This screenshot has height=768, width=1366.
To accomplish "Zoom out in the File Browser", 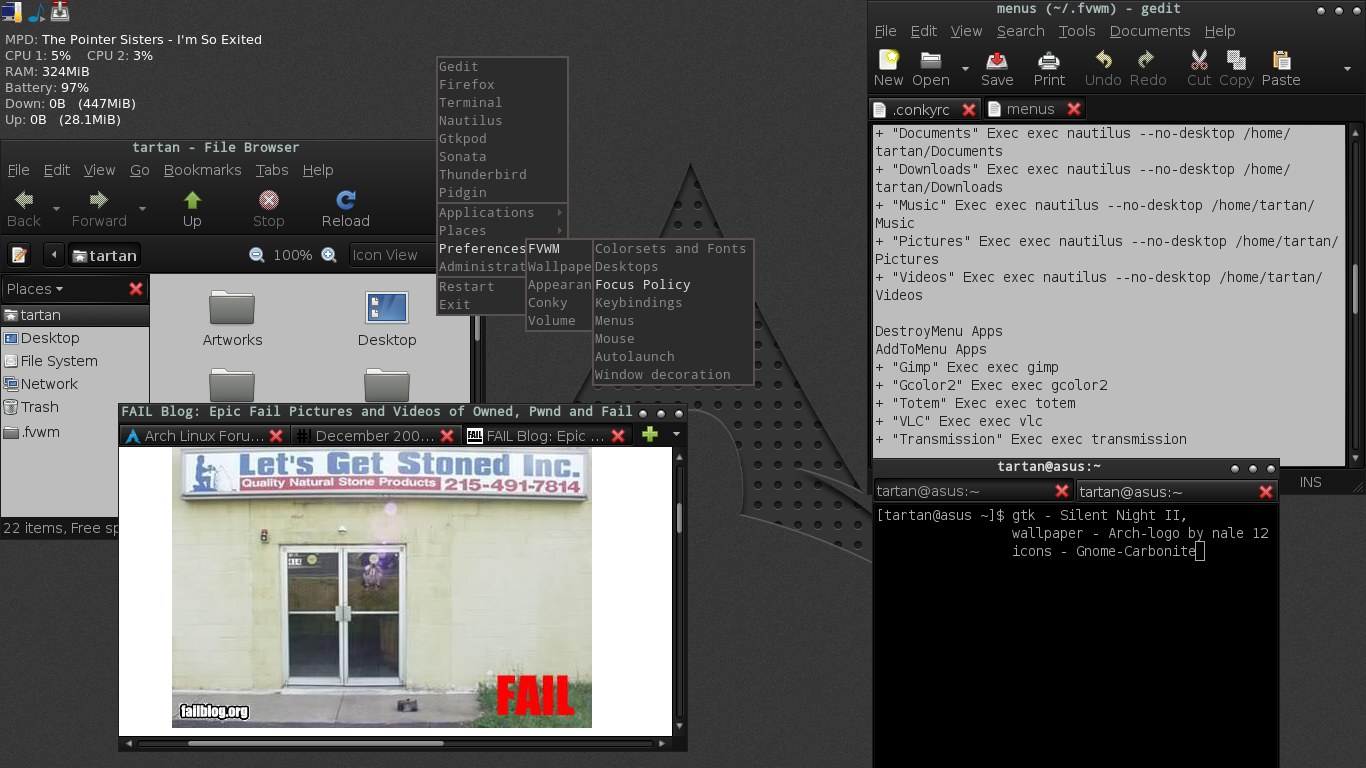I will [257, 255].
